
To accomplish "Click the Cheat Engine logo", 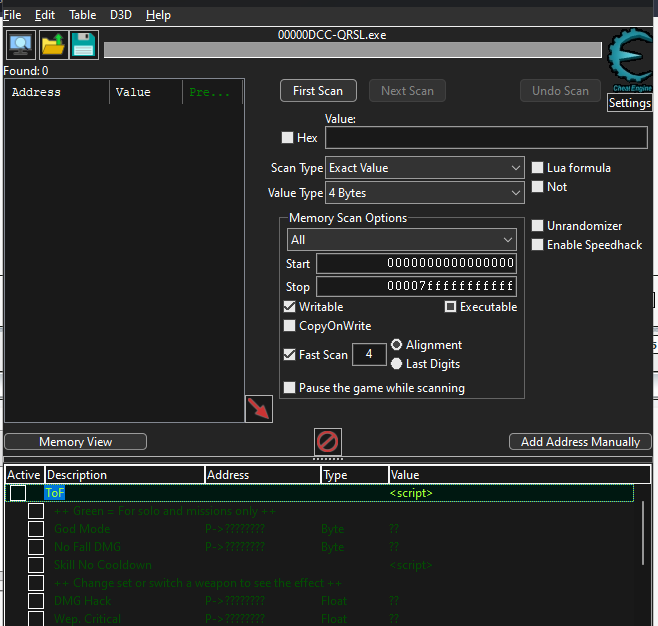I will 630,60.
